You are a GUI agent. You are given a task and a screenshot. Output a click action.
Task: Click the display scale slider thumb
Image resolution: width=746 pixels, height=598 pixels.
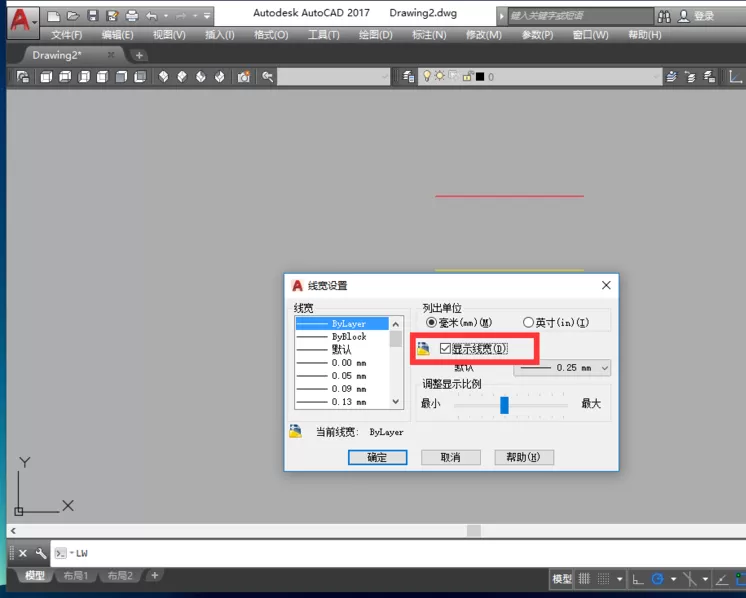pyautogui.click(x=504, y=405)
